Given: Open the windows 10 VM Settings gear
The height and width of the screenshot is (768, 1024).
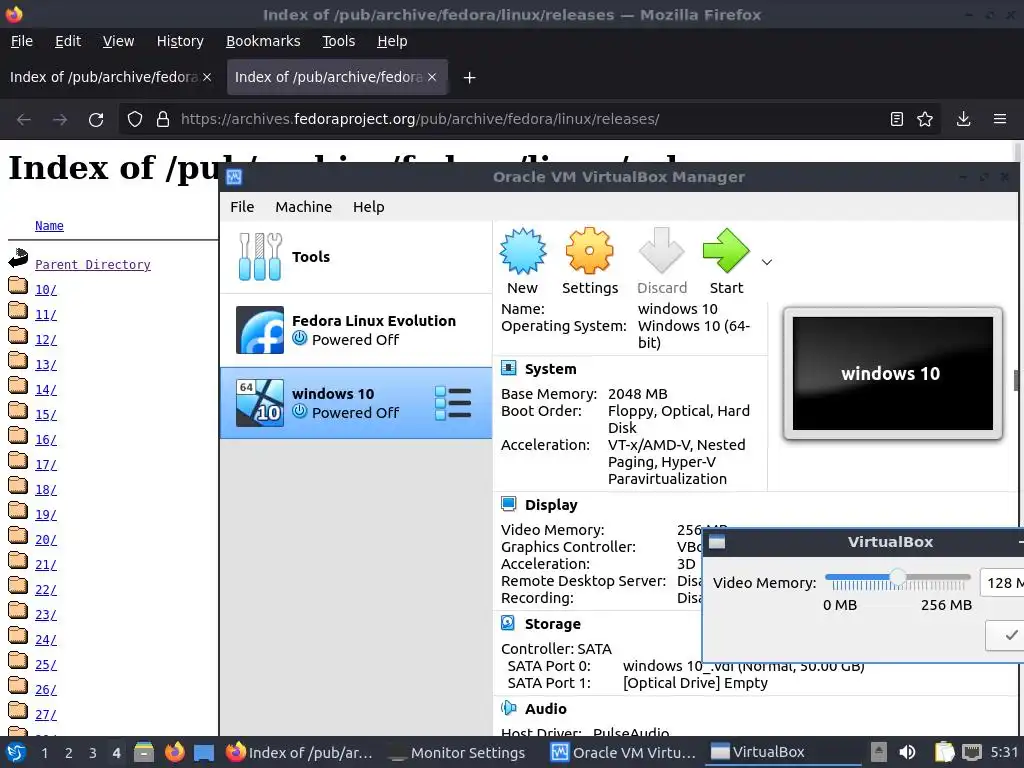Looking at the screenshot, I should pyautogui.click(x=589, y=251).
